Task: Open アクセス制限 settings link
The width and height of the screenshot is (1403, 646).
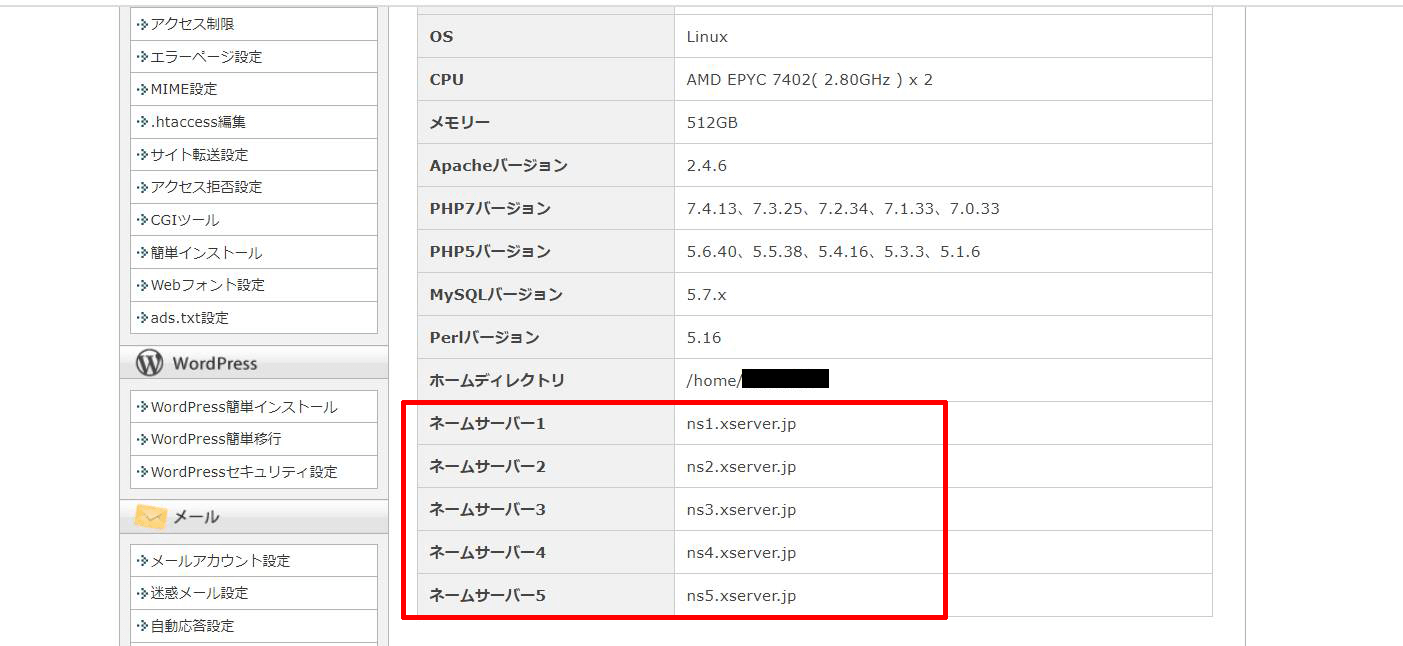Action: [192, 24]
